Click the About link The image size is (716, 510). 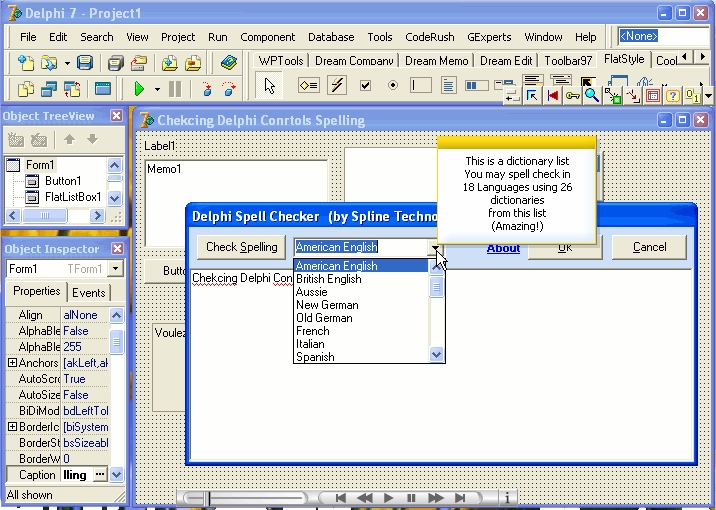pyautogui.click(x=503, y=248)
